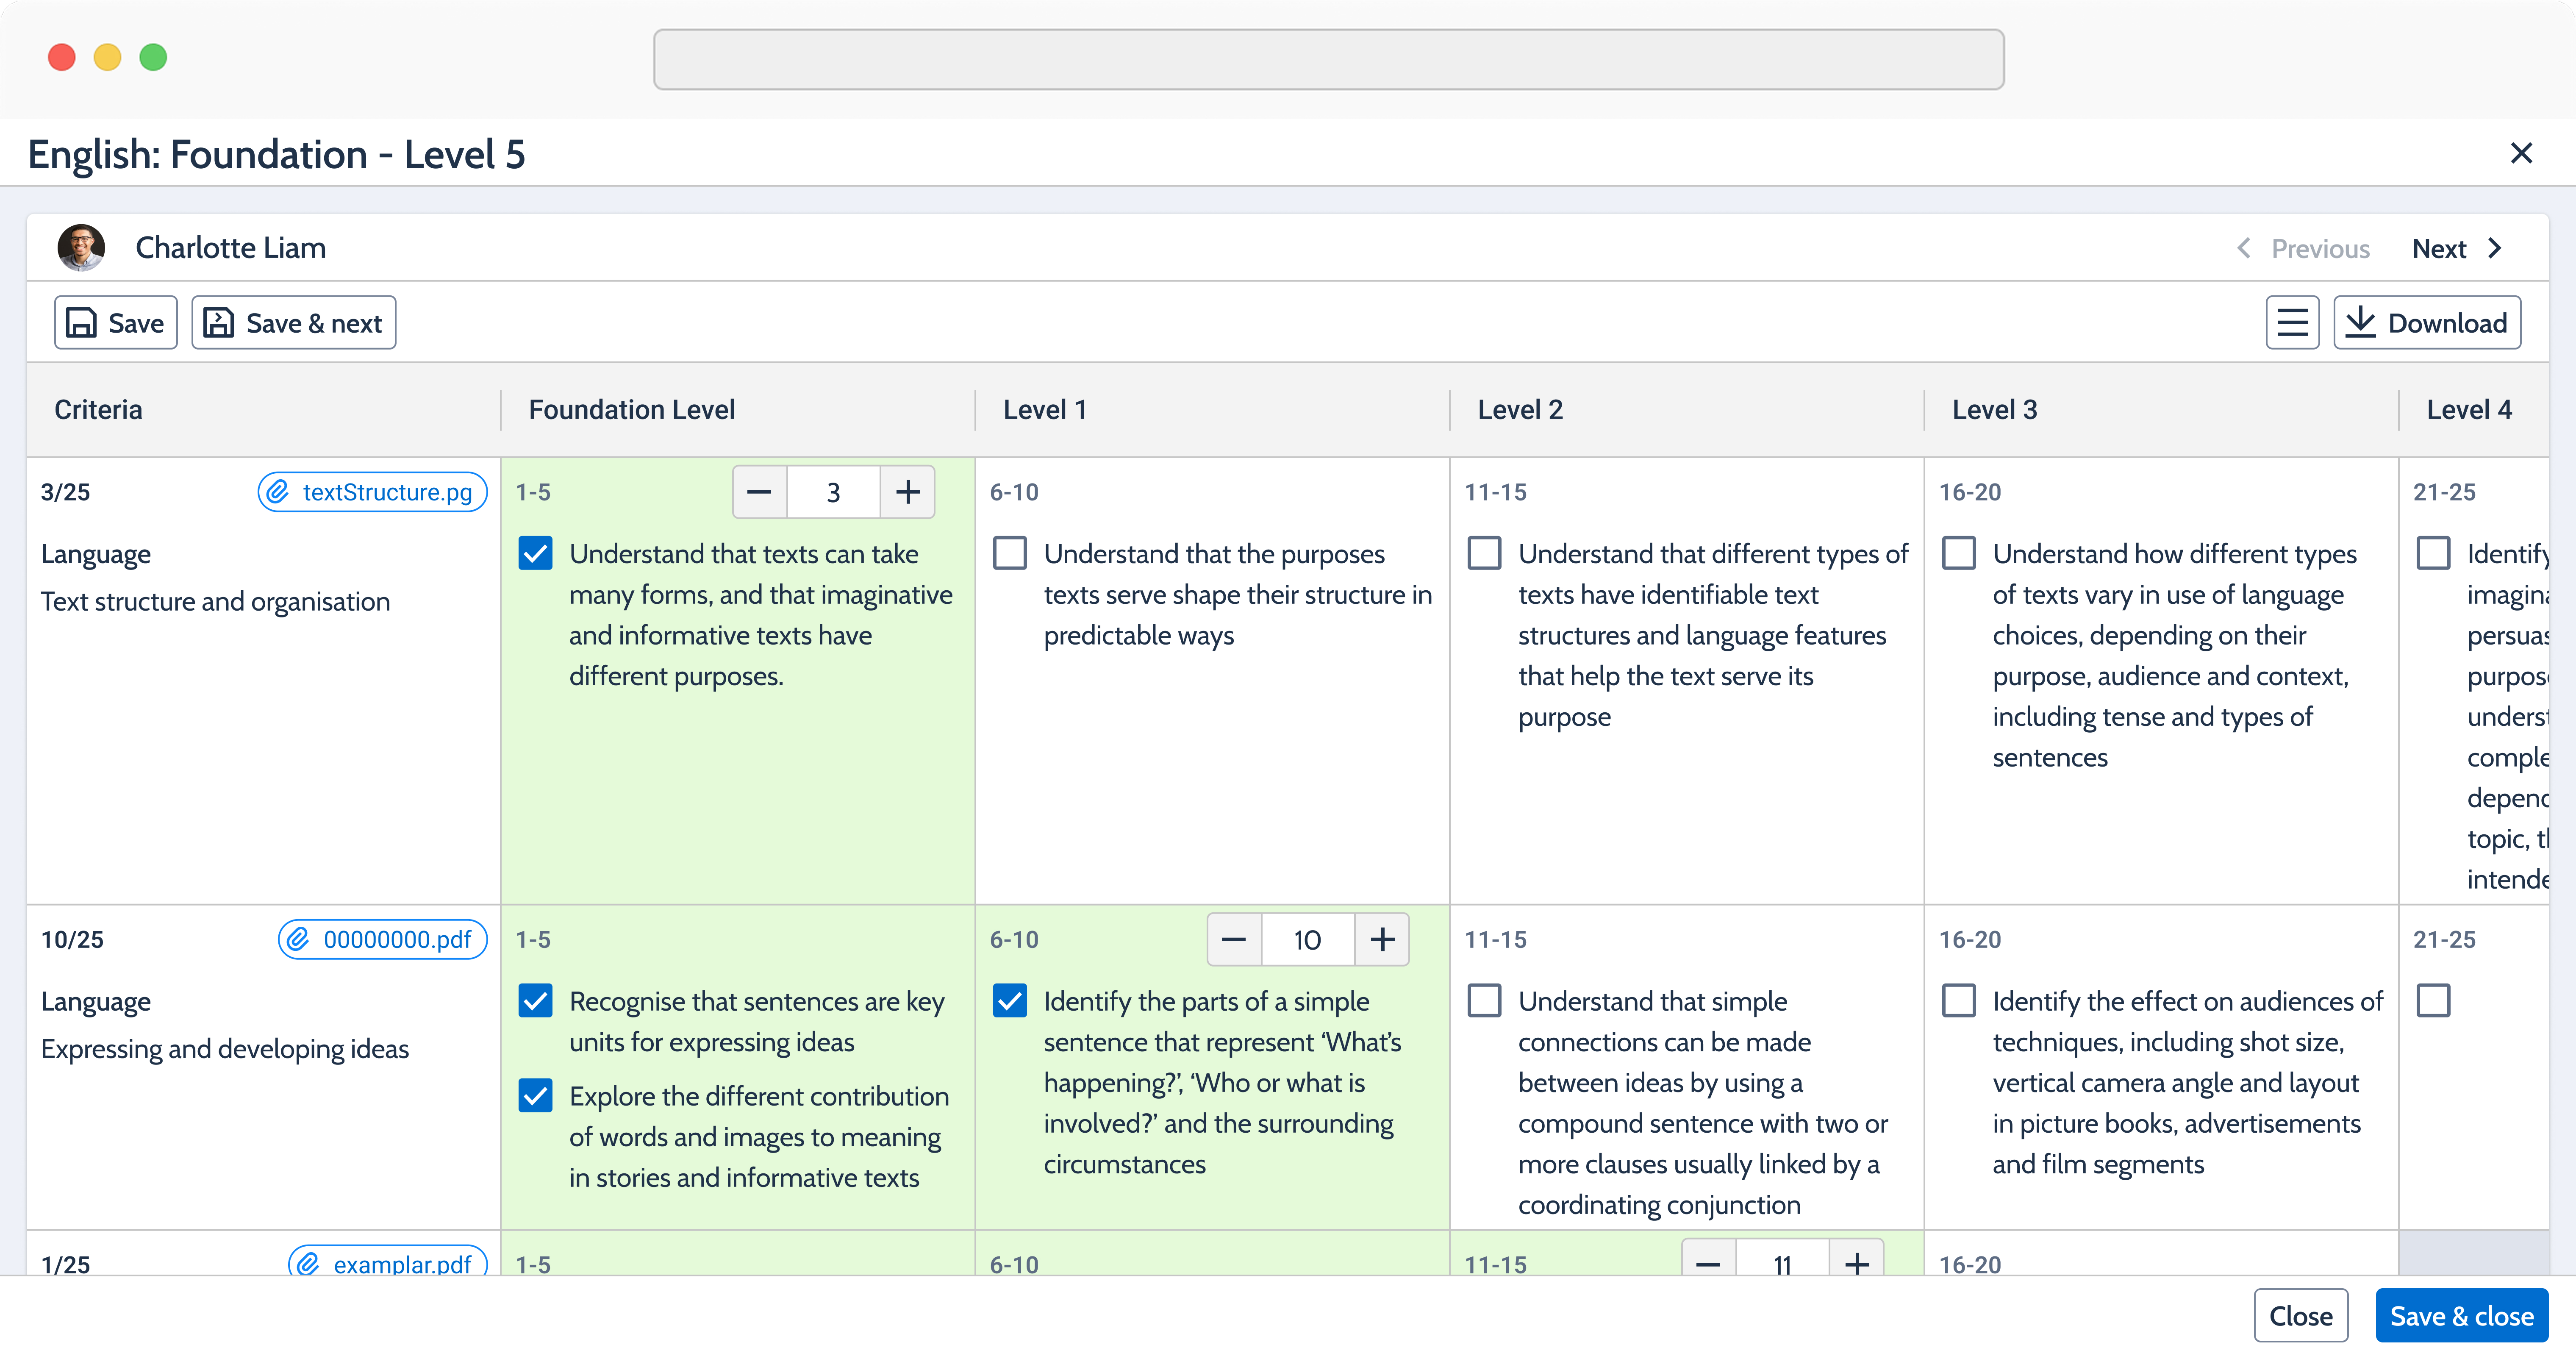Check 'Understand that the purposes texts serve'
2576x1356 pixels.
(x=1010, y=553)
